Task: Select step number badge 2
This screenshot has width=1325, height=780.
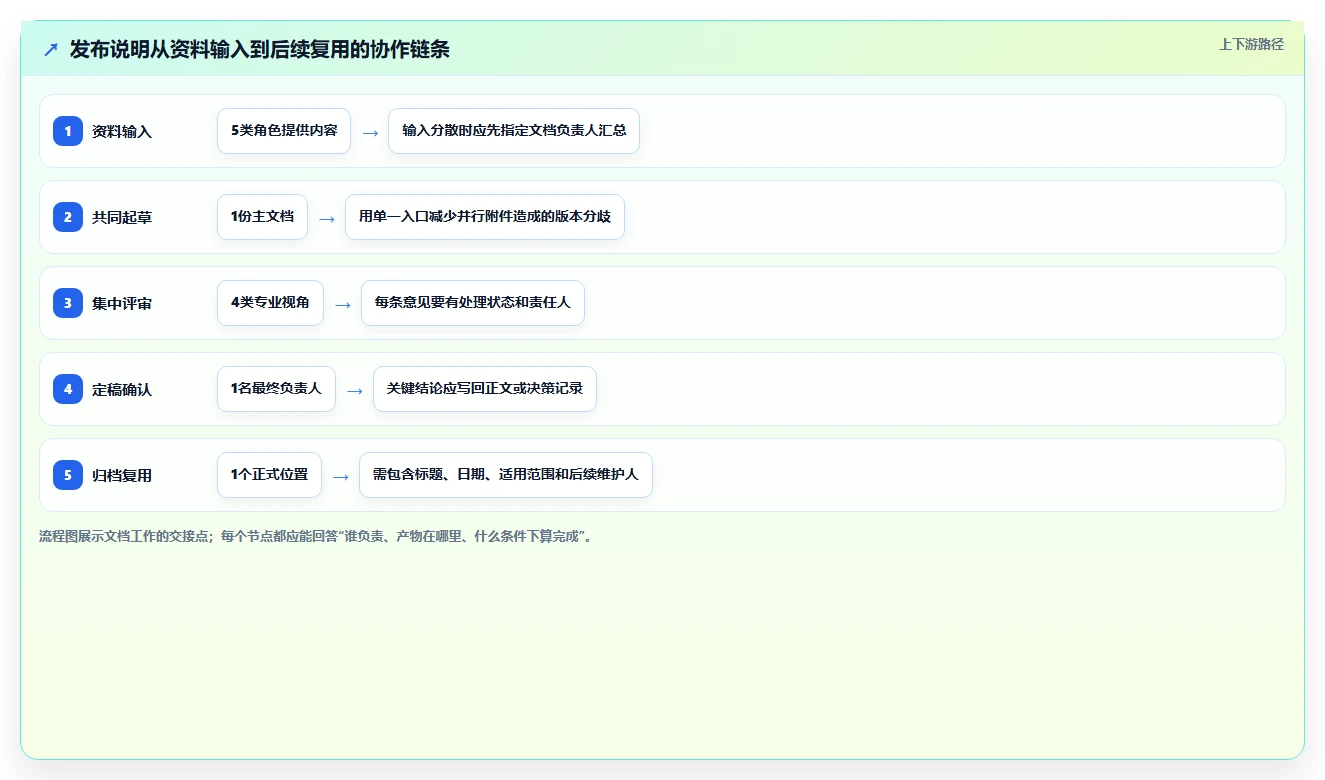Action: (68, 217)
